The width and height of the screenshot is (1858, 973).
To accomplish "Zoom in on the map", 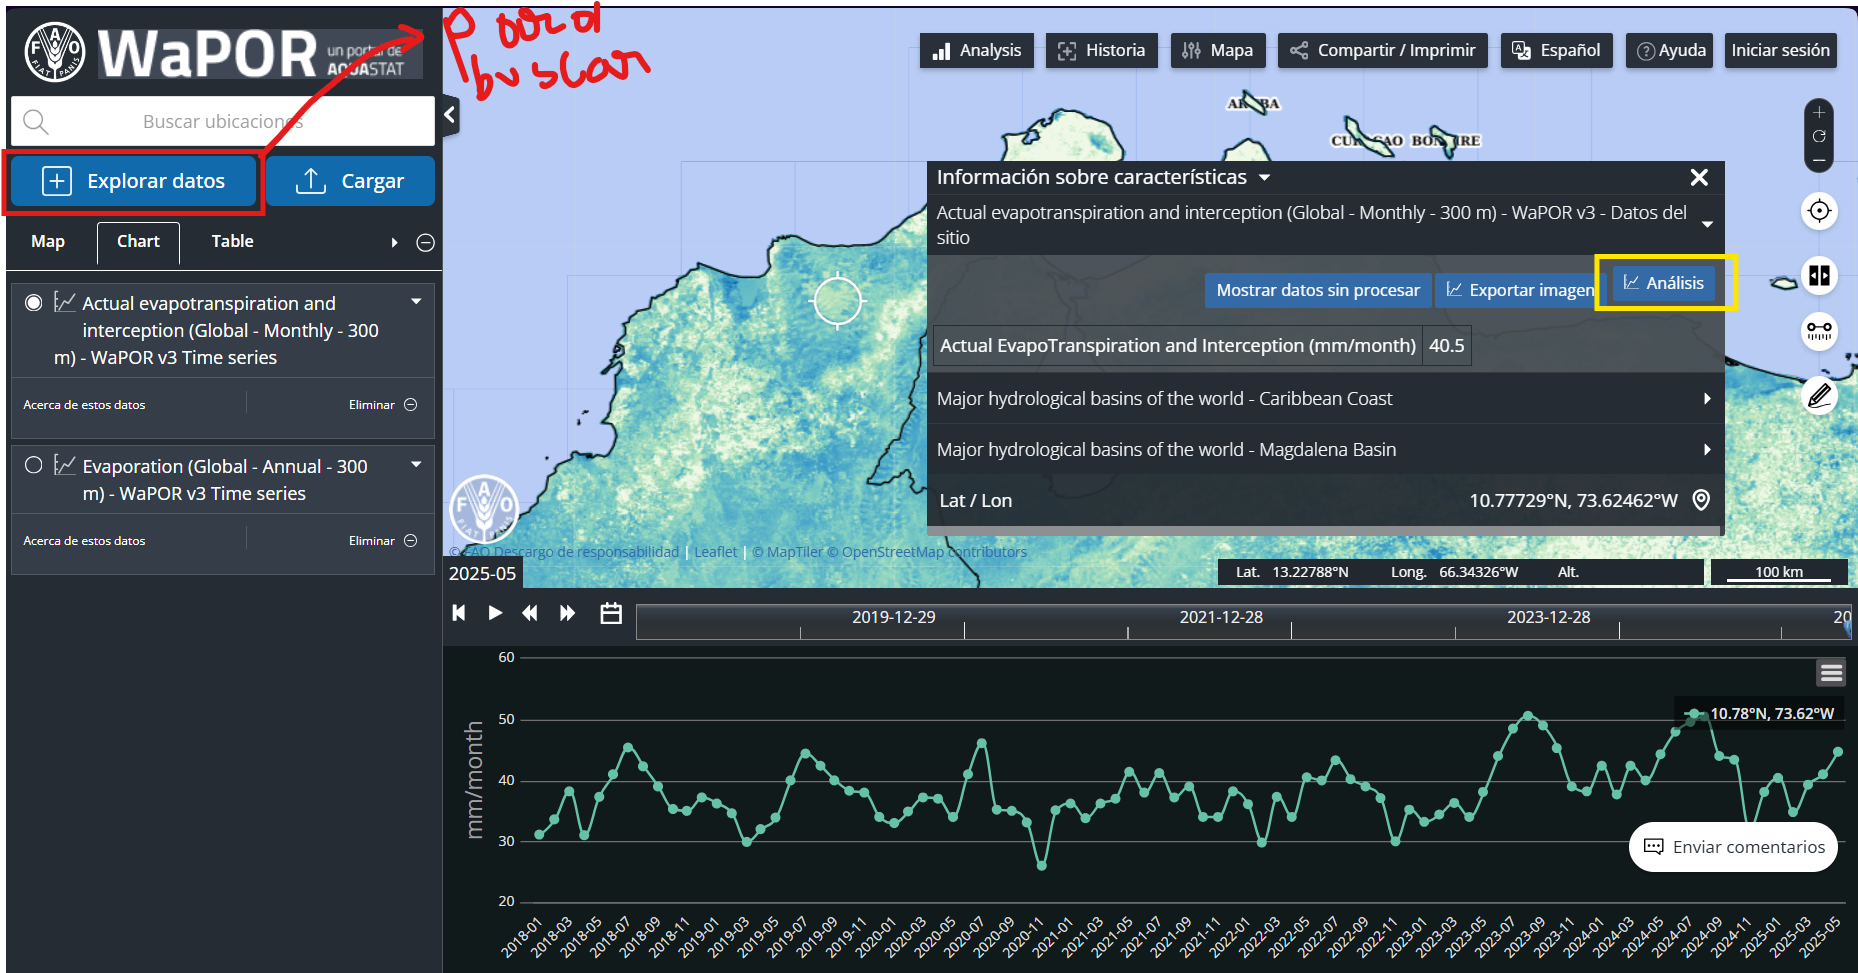I will click(x=1819, y=113).
